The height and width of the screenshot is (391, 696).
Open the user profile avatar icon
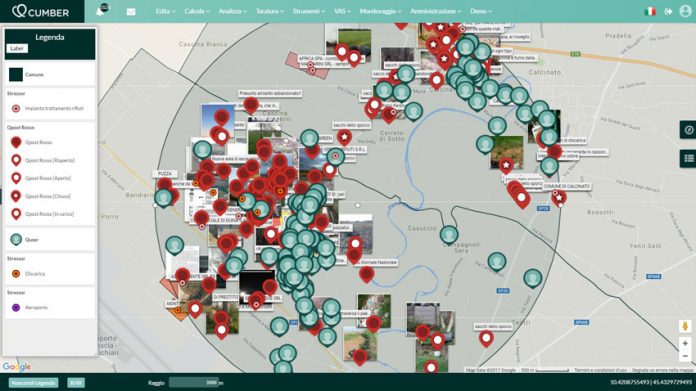[x=685, y=11]
